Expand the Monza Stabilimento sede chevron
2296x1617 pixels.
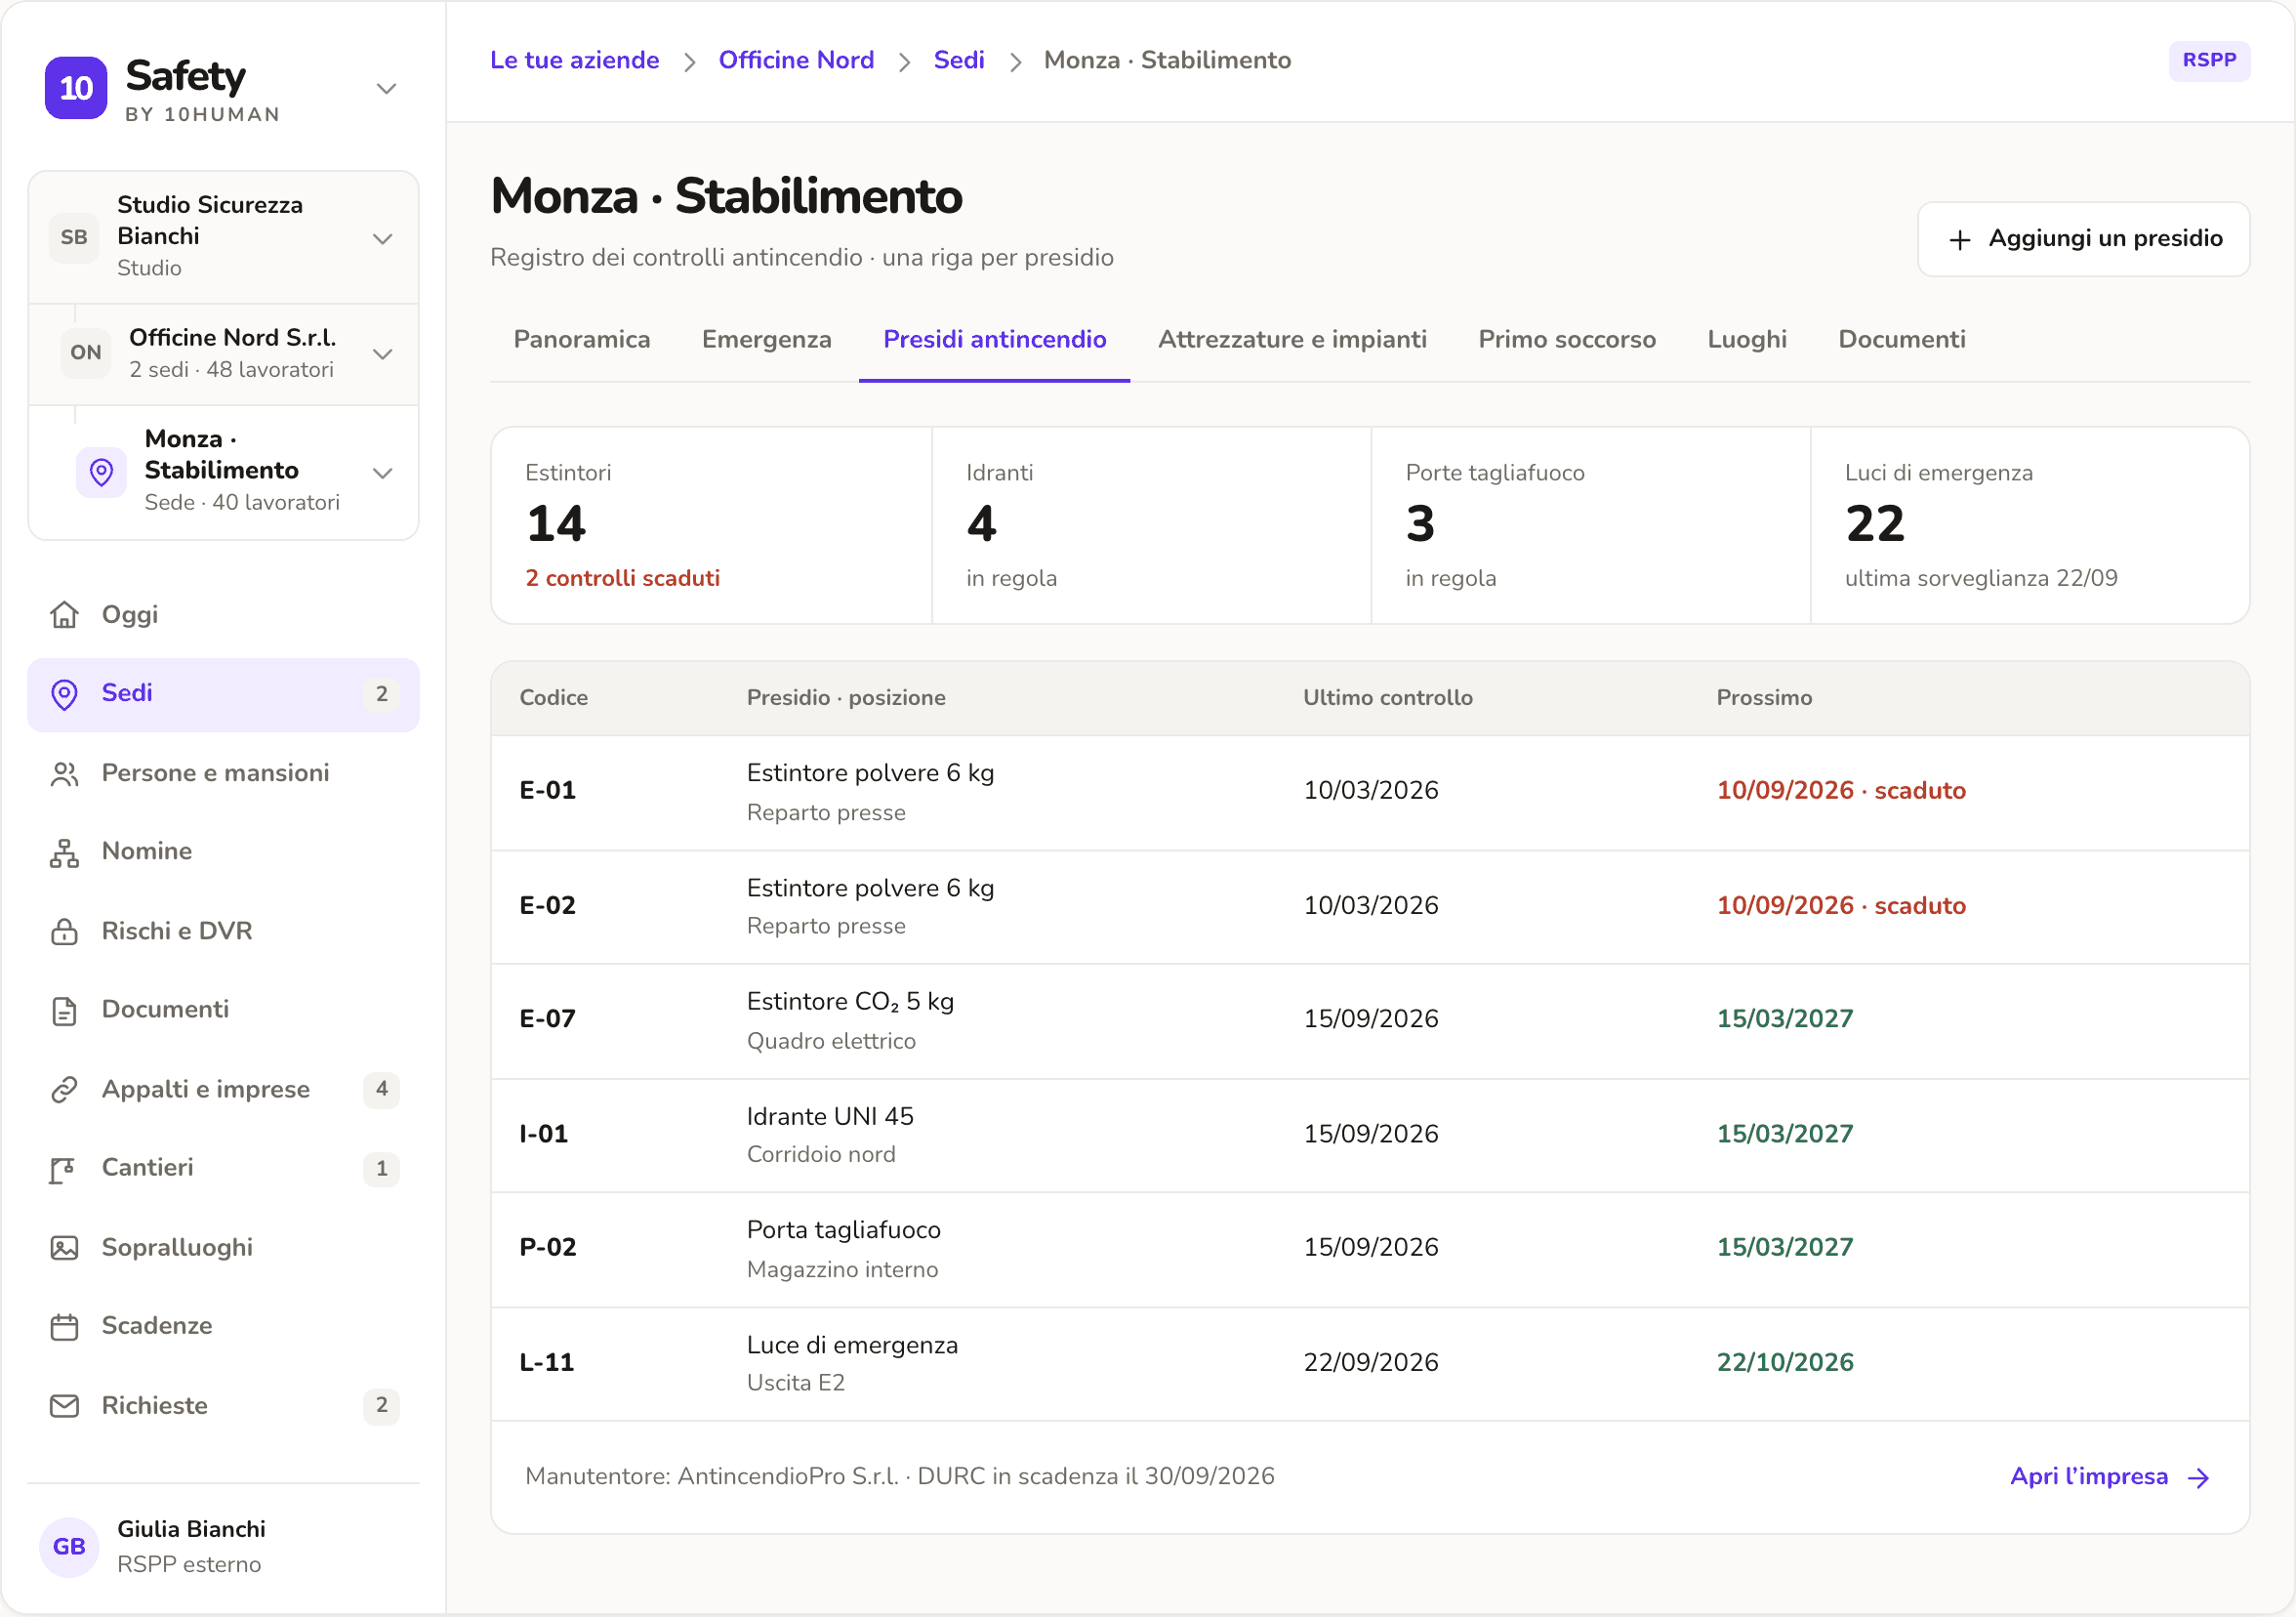tap(383, 473)
